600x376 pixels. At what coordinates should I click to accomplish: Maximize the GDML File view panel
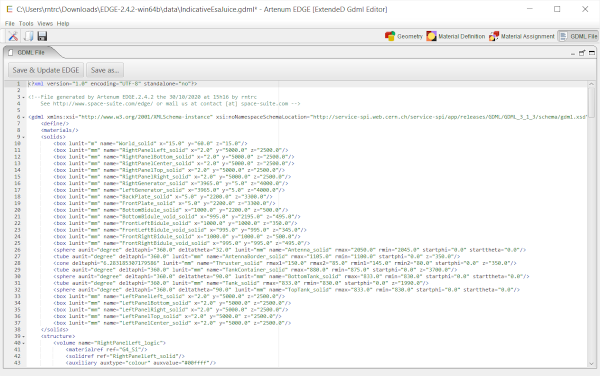pyautogui.click(x=592, y=53)
